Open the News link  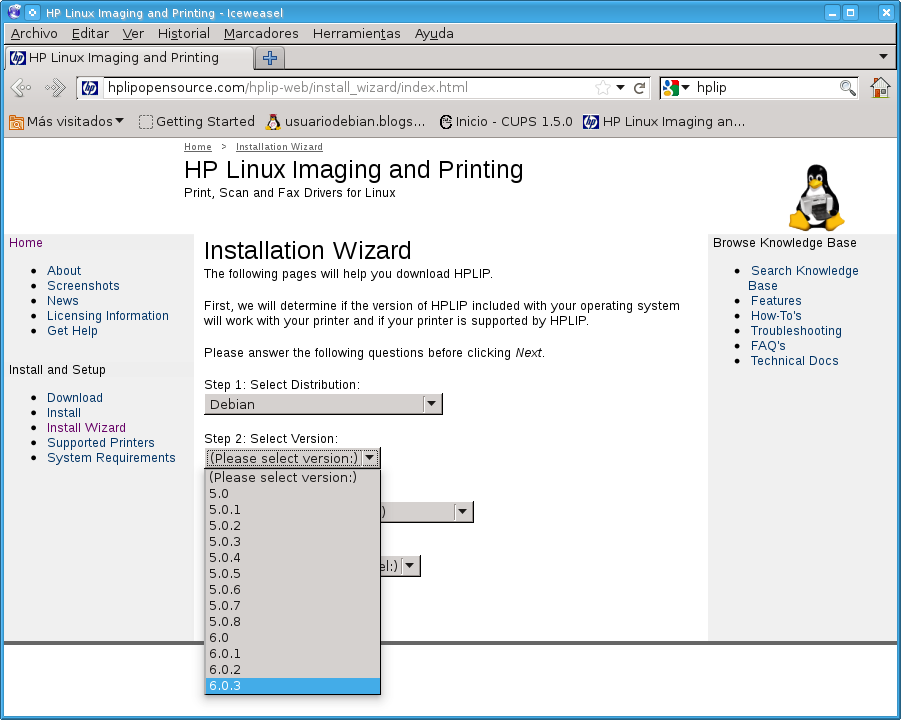click(x=63, y=301)
